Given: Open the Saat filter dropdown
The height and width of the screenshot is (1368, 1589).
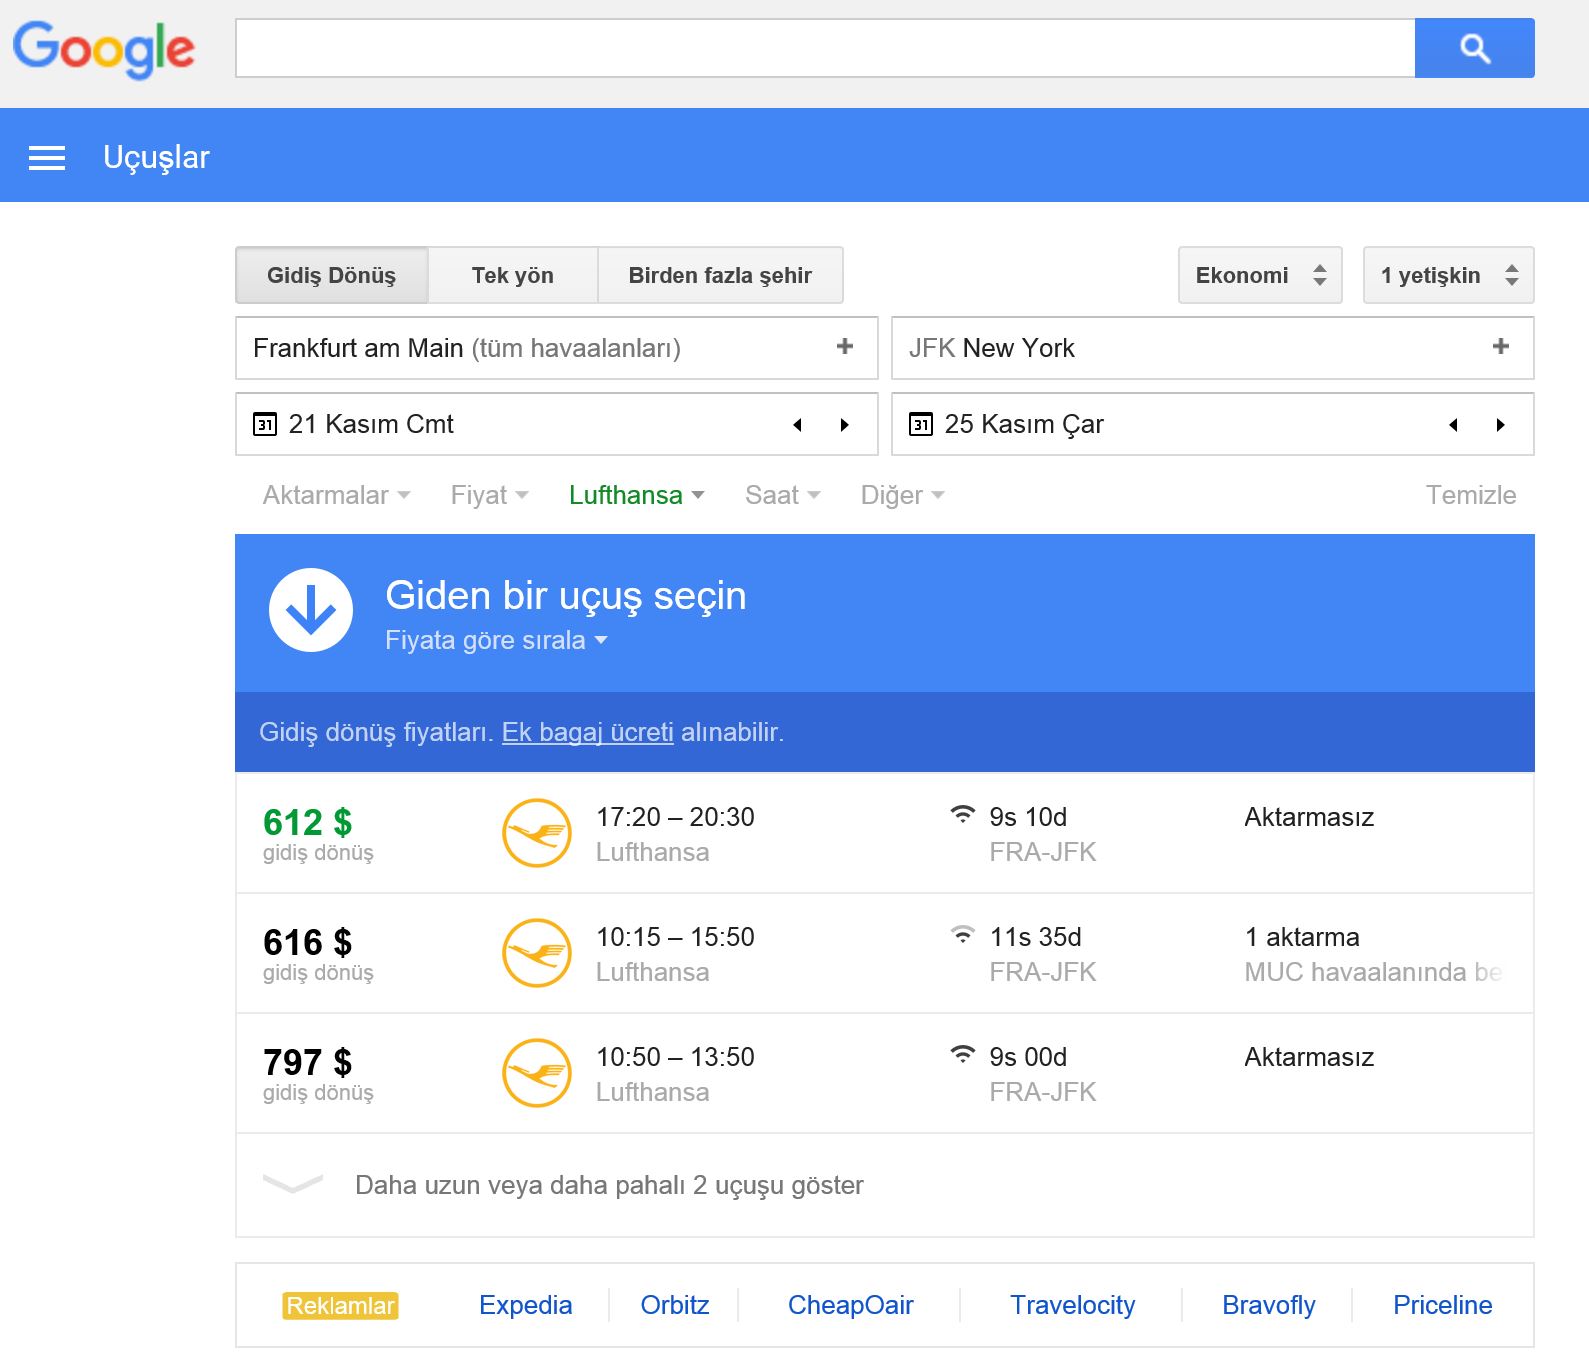Looking at the screenshot, I should click(x=783, y=495).
